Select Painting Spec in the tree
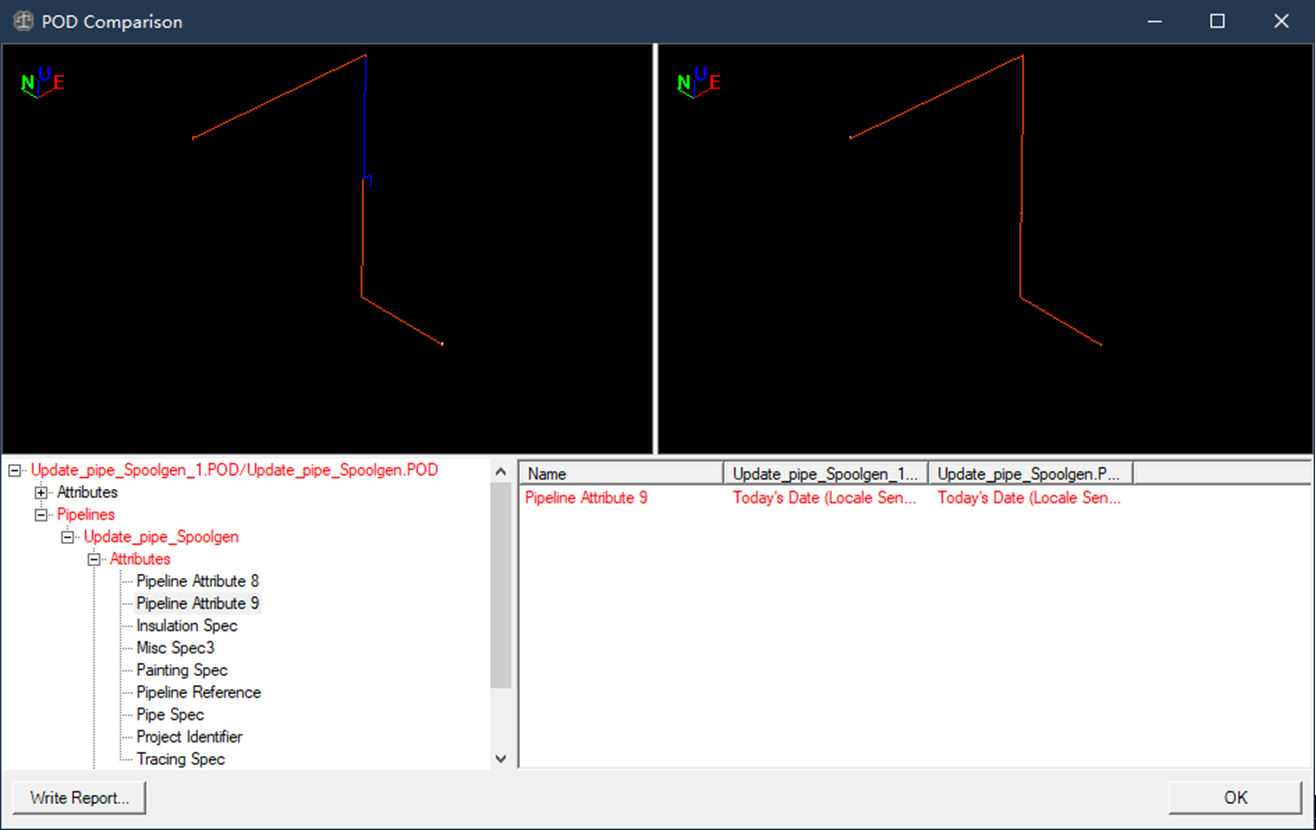Screen dimensions: 1316x831 click(182, 670)
